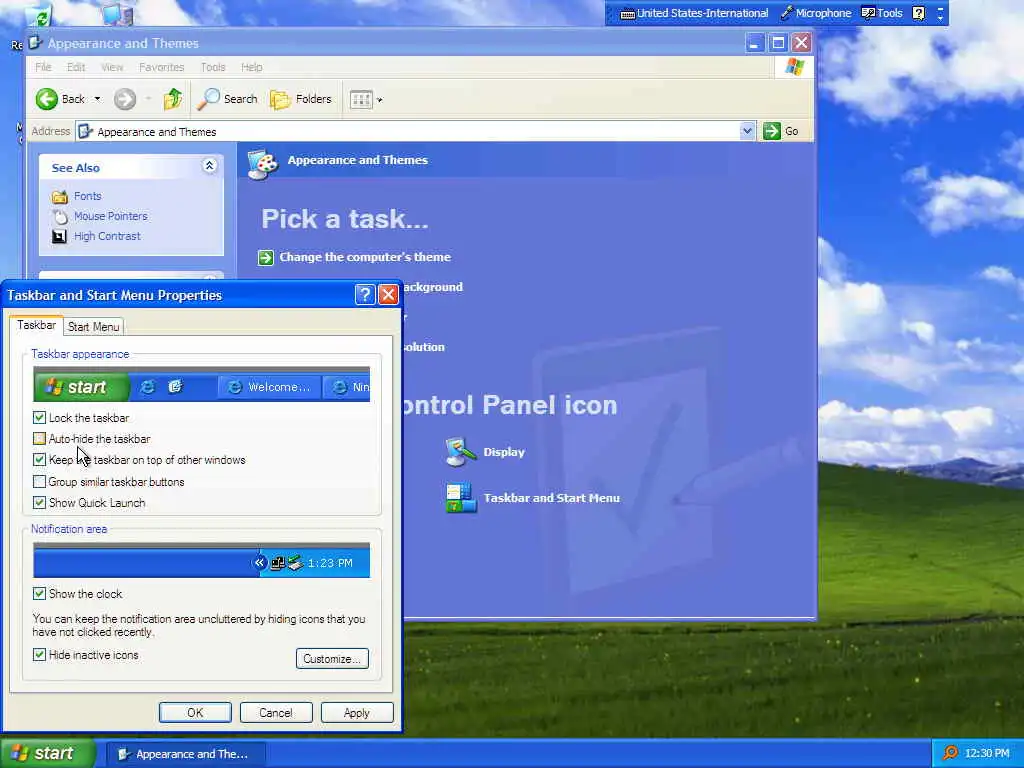Open the Back history dropdown arrow
This screenshot has width=1024, height=768.
click(97, 99)
